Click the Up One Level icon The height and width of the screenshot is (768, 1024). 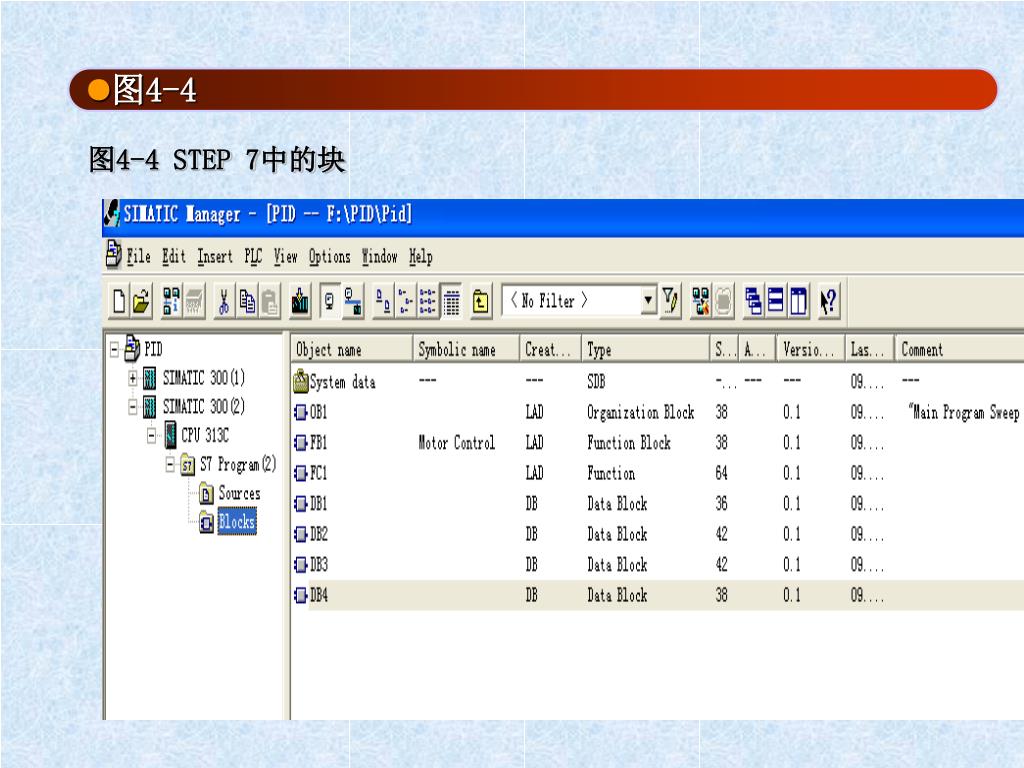(x=481, y=302)
